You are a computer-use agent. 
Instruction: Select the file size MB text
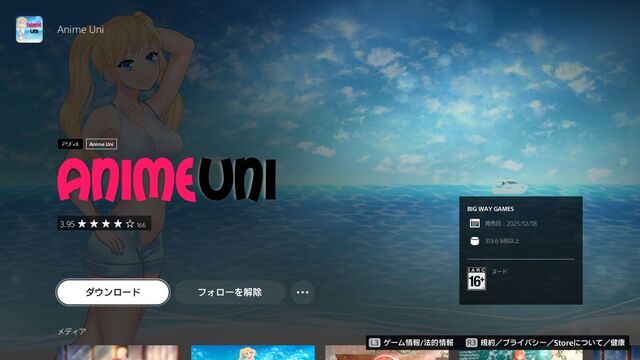[x=502, y=241]
